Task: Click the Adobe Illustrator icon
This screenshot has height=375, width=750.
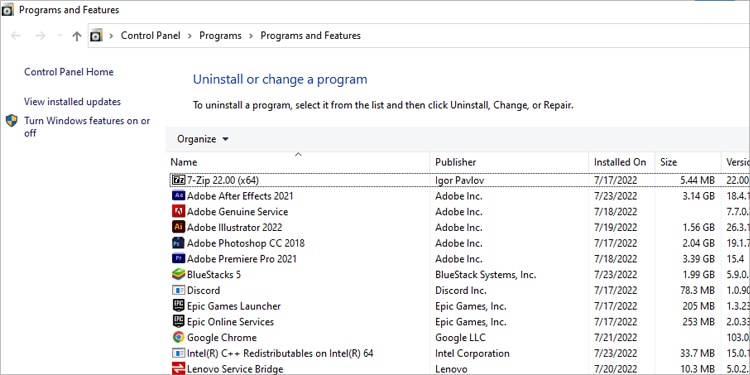Action: [178, 227]
